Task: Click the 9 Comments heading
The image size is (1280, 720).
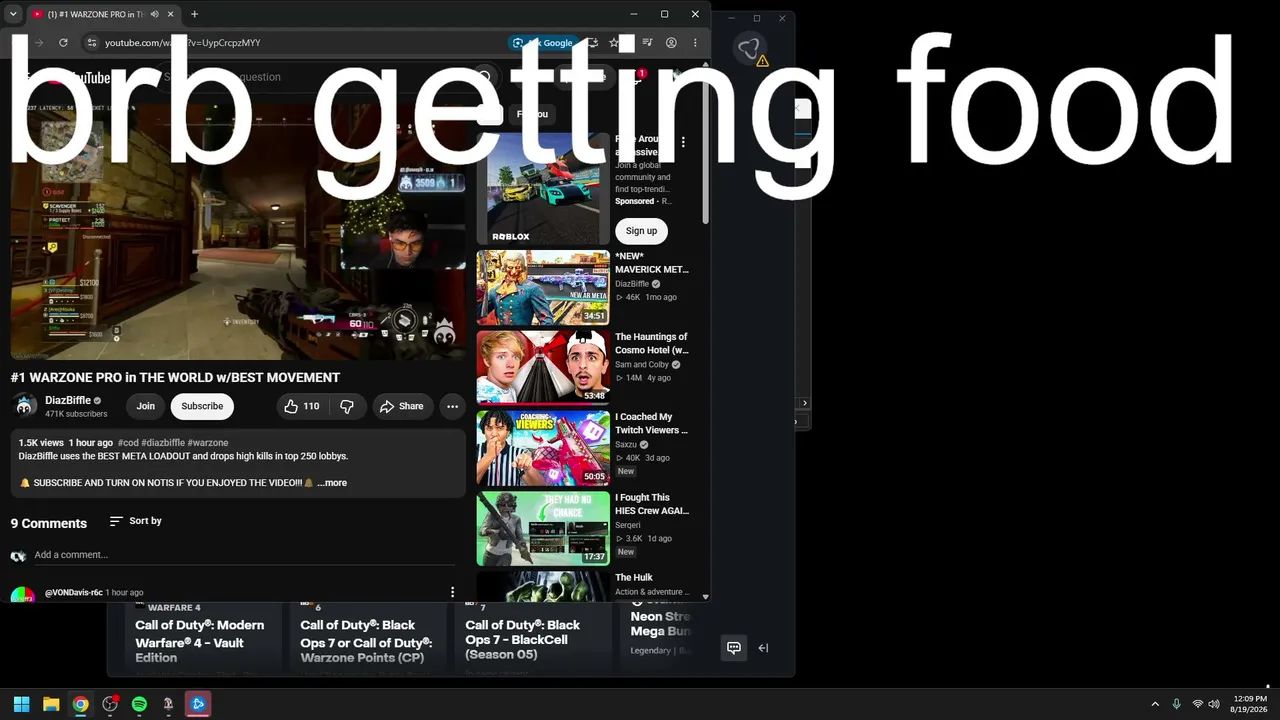Action: coord(49,523)
